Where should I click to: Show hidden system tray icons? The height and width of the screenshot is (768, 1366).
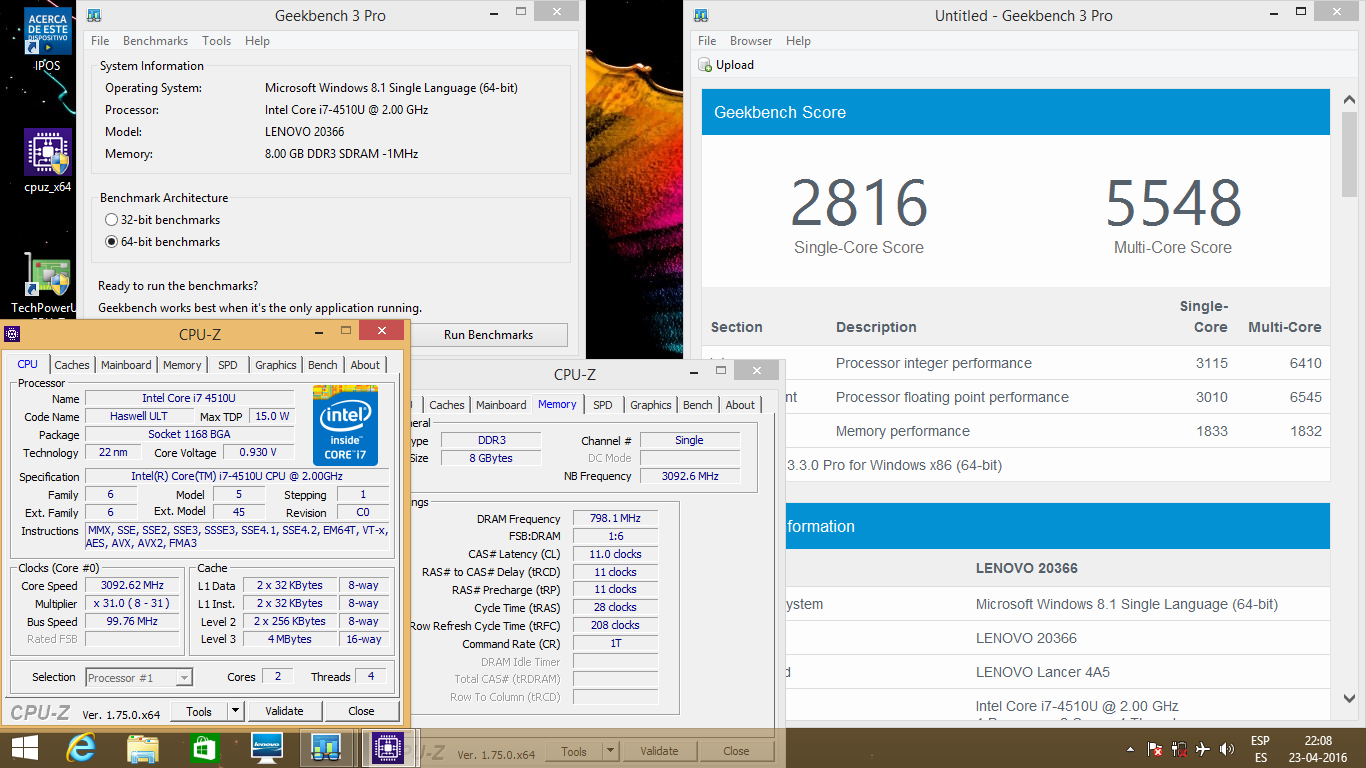tap(1131, 749)
